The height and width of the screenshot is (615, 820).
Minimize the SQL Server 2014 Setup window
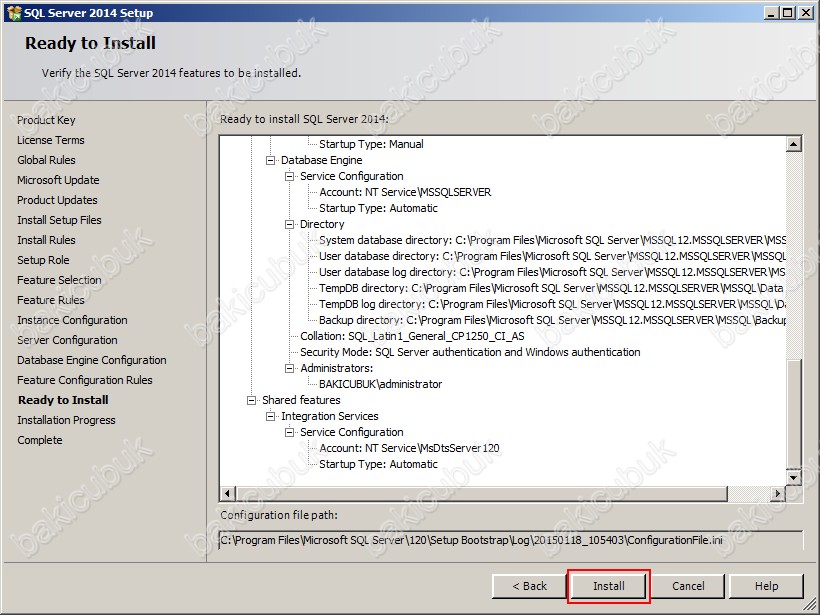click(770, 13)
